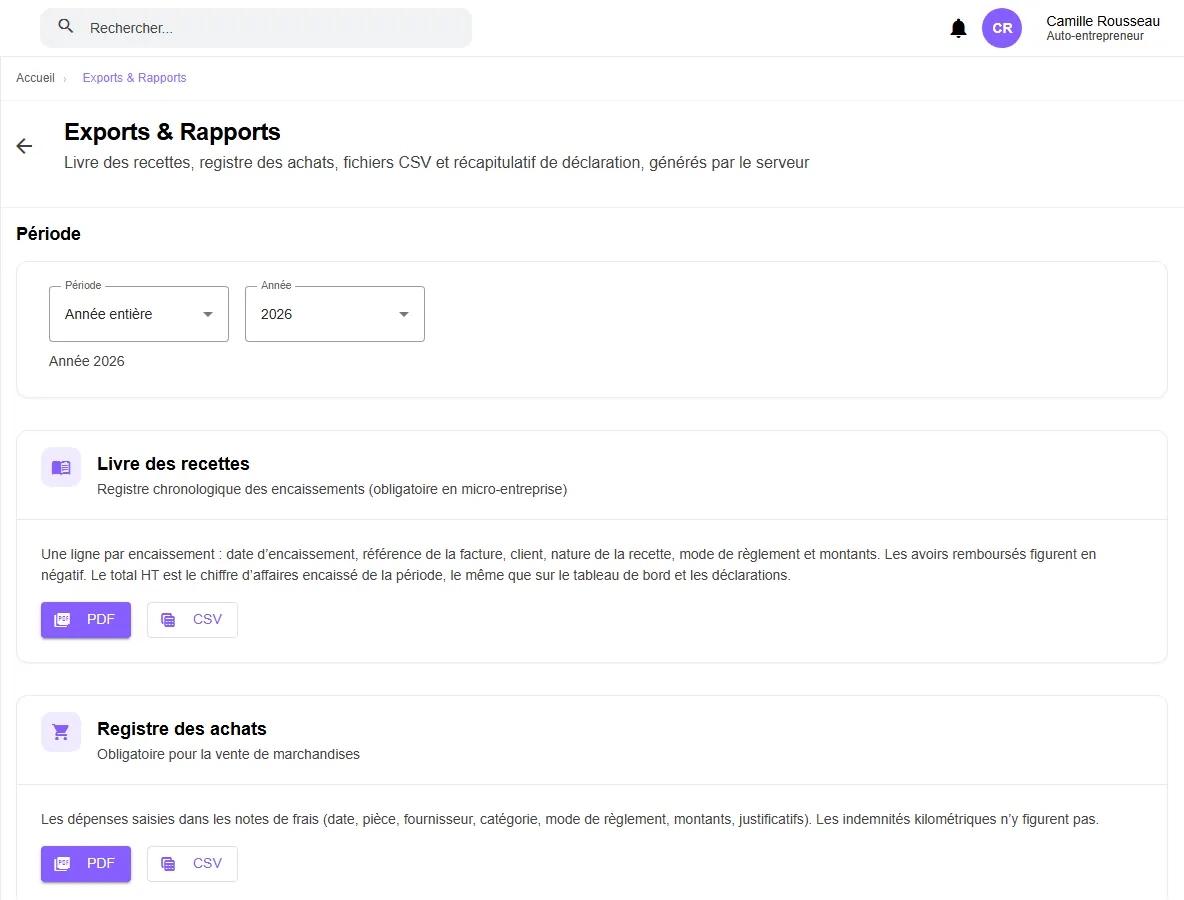Go to Accueil in the breadcrumb
Screen dimensions: 1184x900
[x=35, y=78]
